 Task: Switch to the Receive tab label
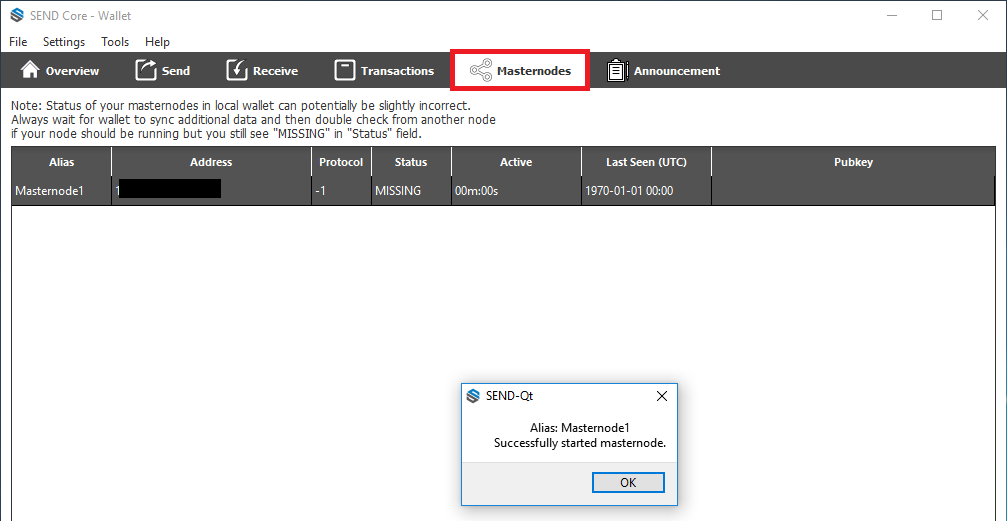(x=276, y=71)
